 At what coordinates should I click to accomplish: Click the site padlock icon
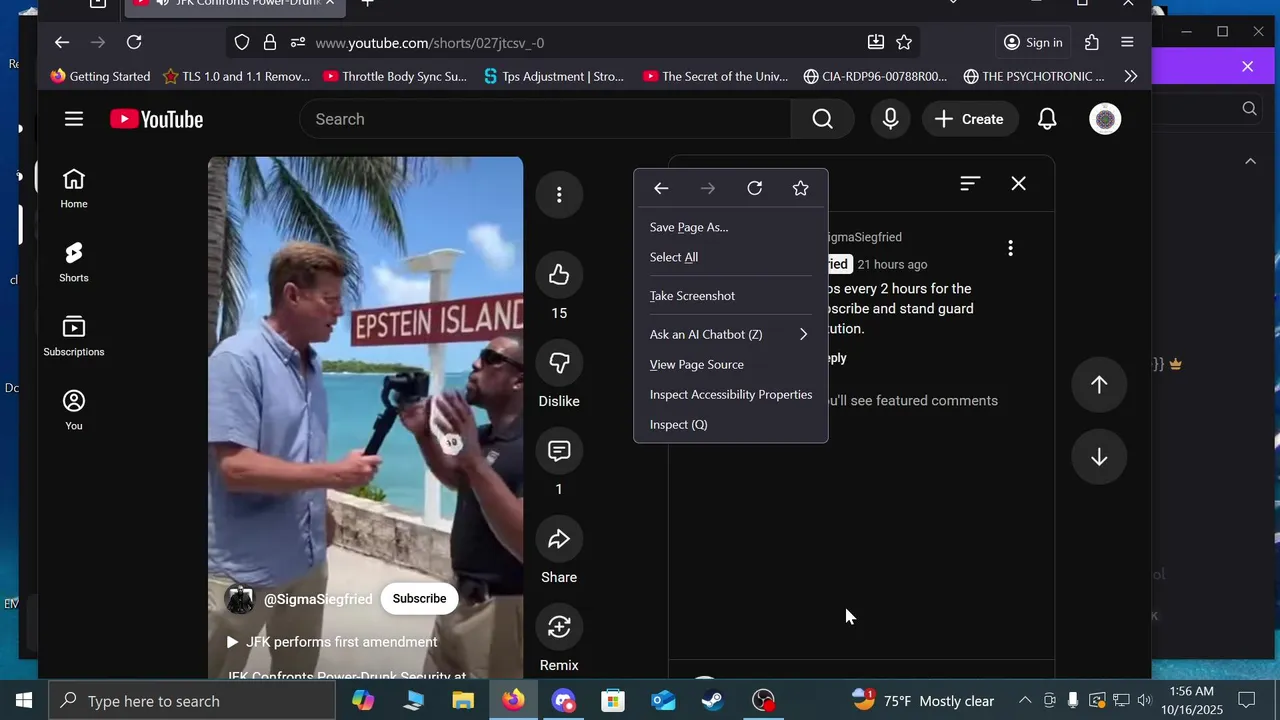tap(269, 42)
